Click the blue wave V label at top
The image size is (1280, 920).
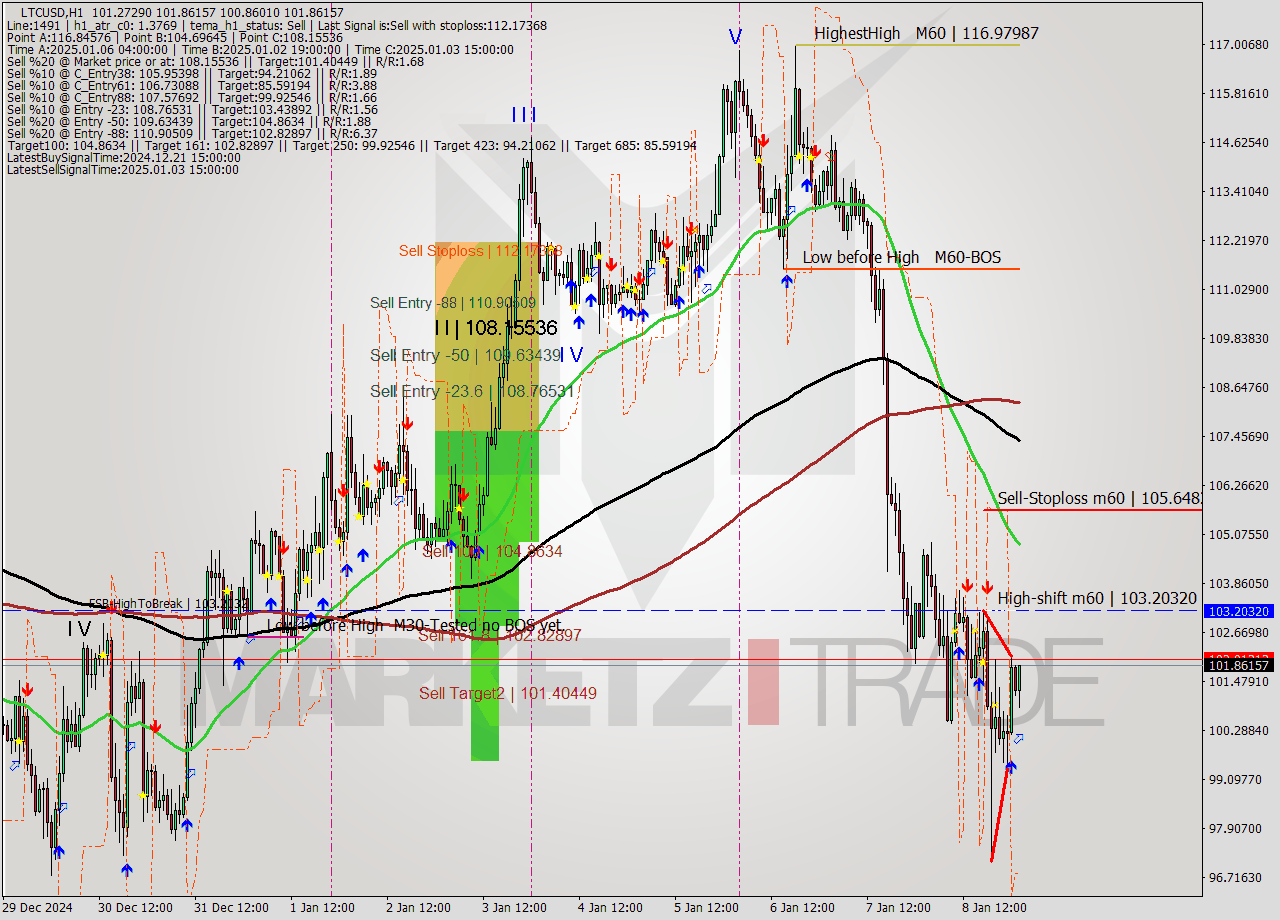(735, 37)
